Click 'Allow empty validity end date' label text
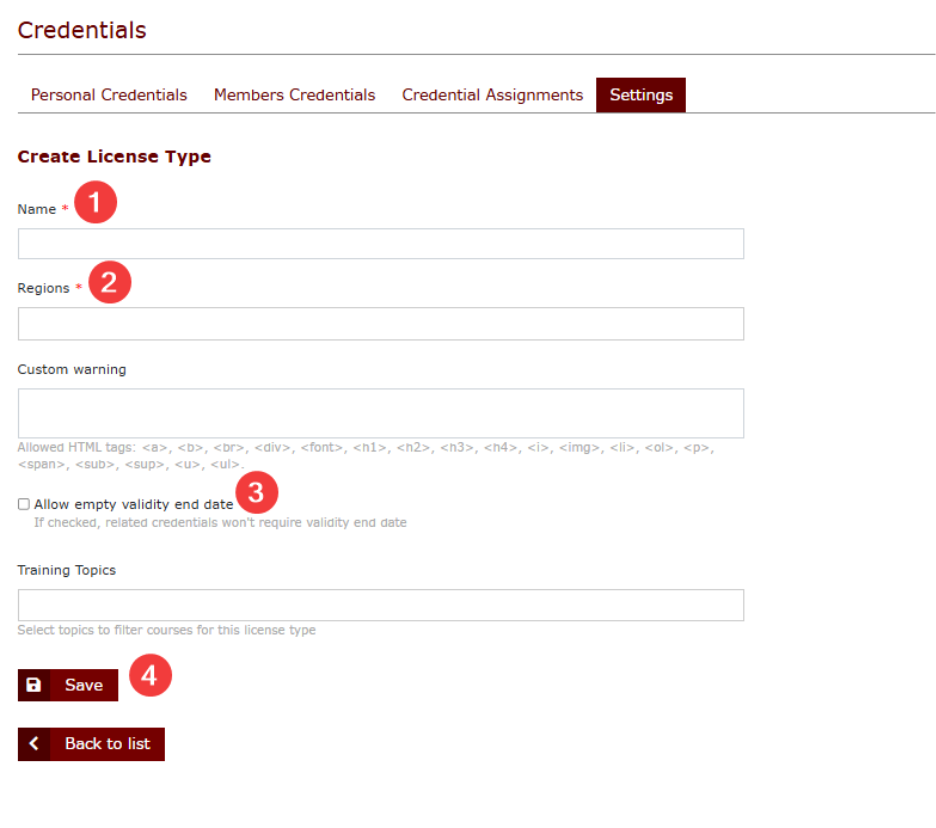The image size is (936, 828). 134,504
